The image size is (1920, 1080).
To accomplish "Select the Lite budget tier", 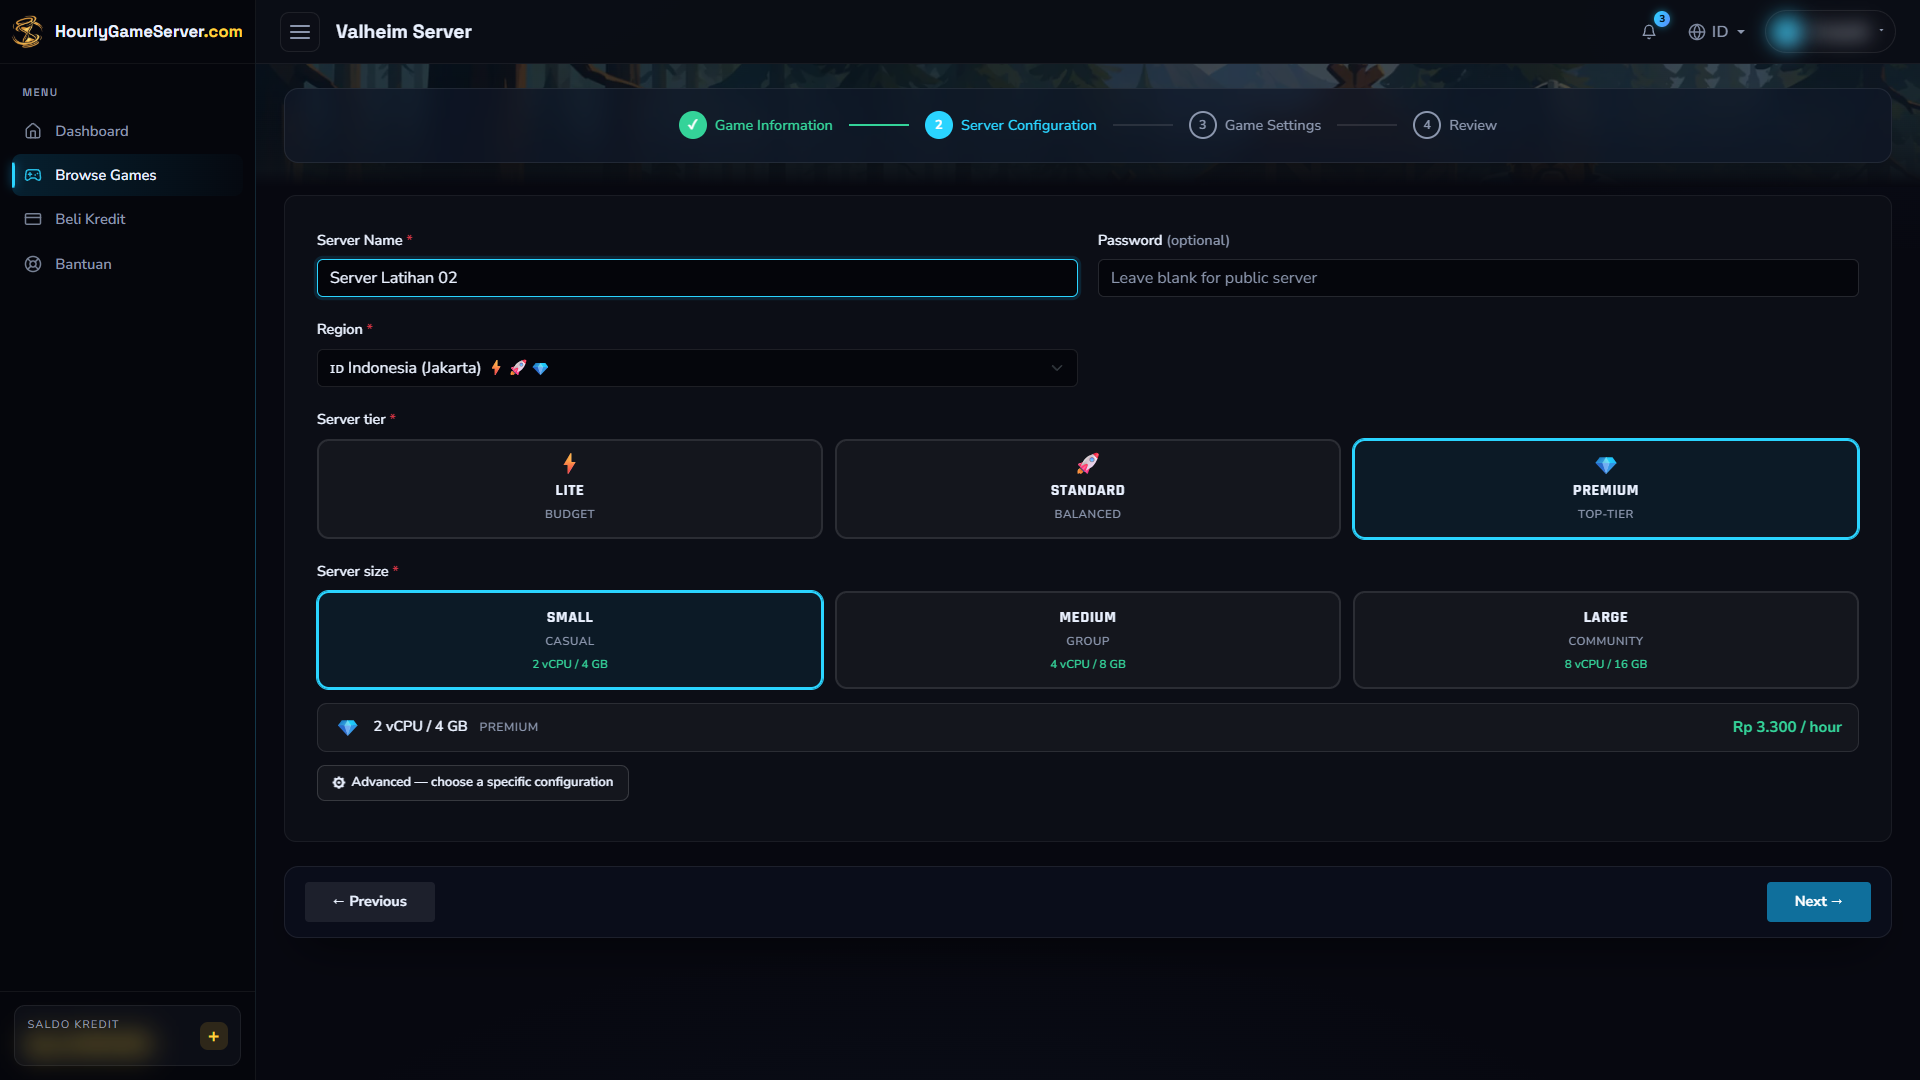I will point(570,489).
